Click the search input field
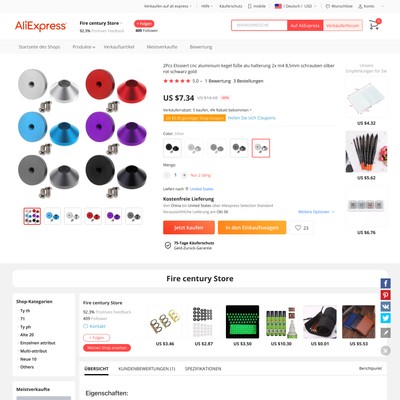This screenshot has width=400, height=400. click(259, 25)
